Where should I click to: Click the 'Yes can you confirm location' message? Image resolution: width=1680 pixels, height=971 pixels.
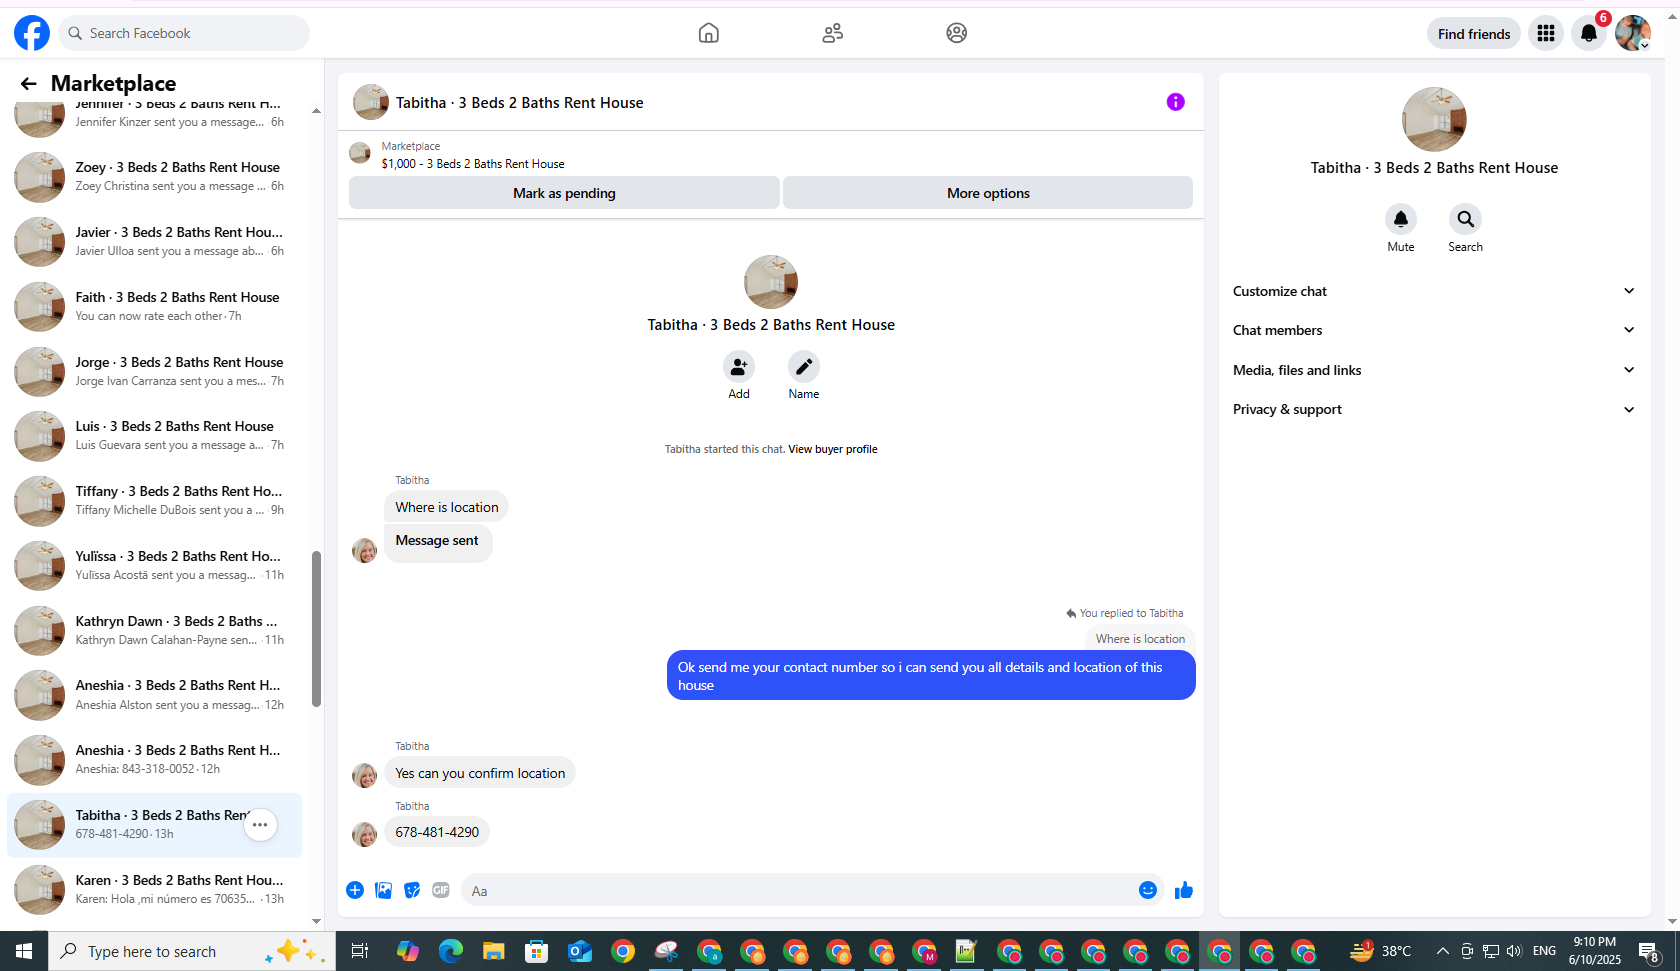point(480,773)
